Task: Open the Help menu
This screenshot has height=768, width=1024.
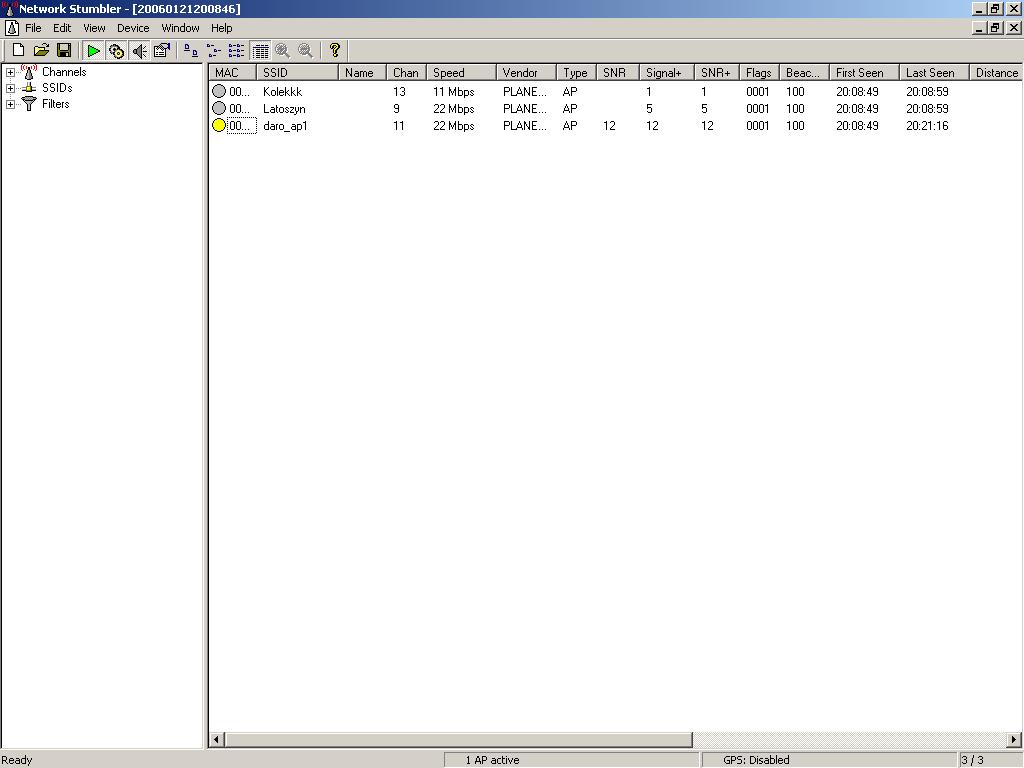Action: (x=221, y=28)
